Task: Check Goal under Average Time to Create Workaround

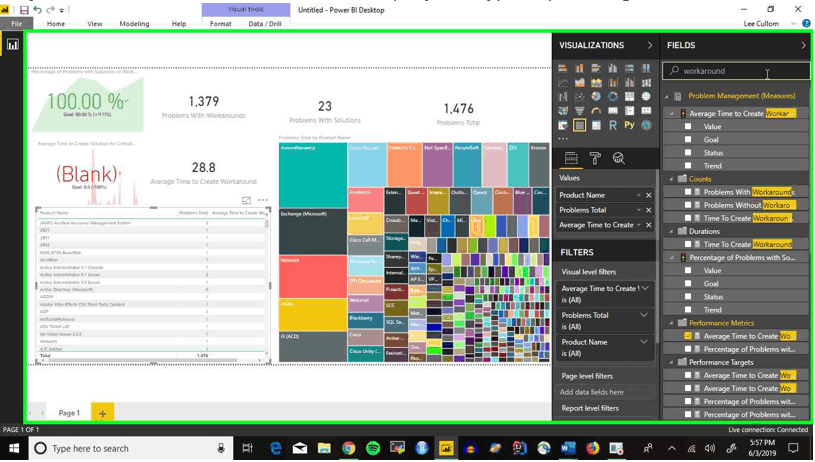Action: tap(688, 139)
